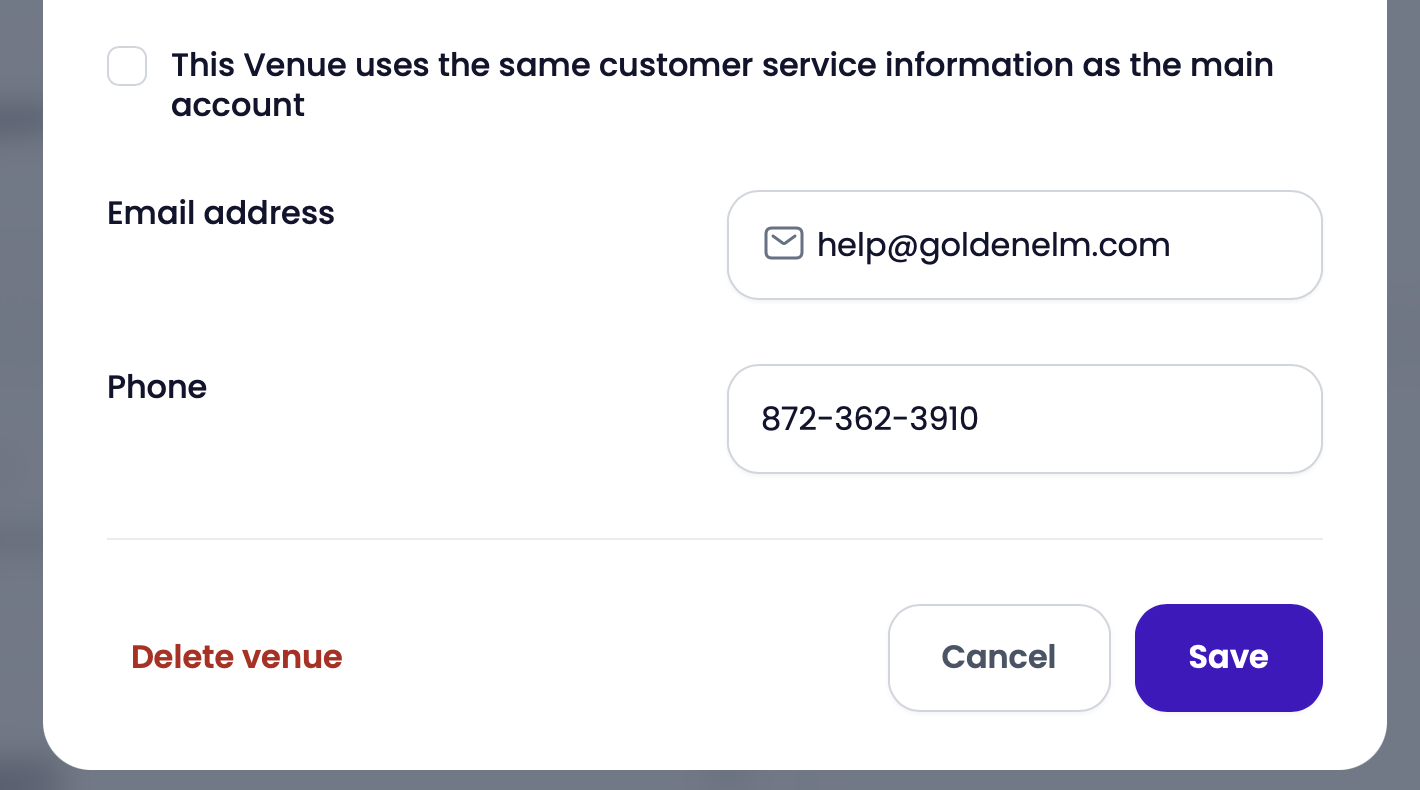Click the divider line above the buttons
Screen dimensions: 1420x790
[x=715, y=539]
